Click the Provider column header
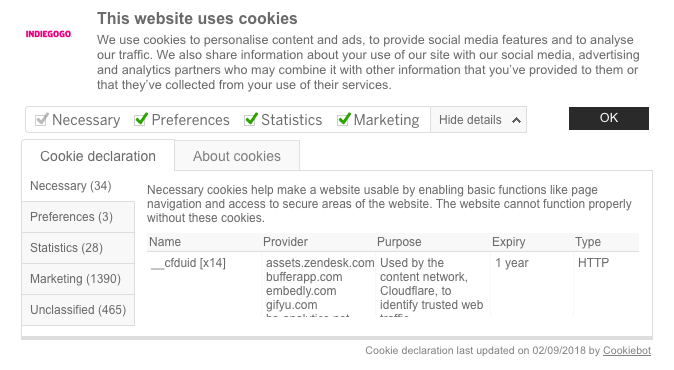The width and height of the screenshot is (674, 370). click(285, 242)
